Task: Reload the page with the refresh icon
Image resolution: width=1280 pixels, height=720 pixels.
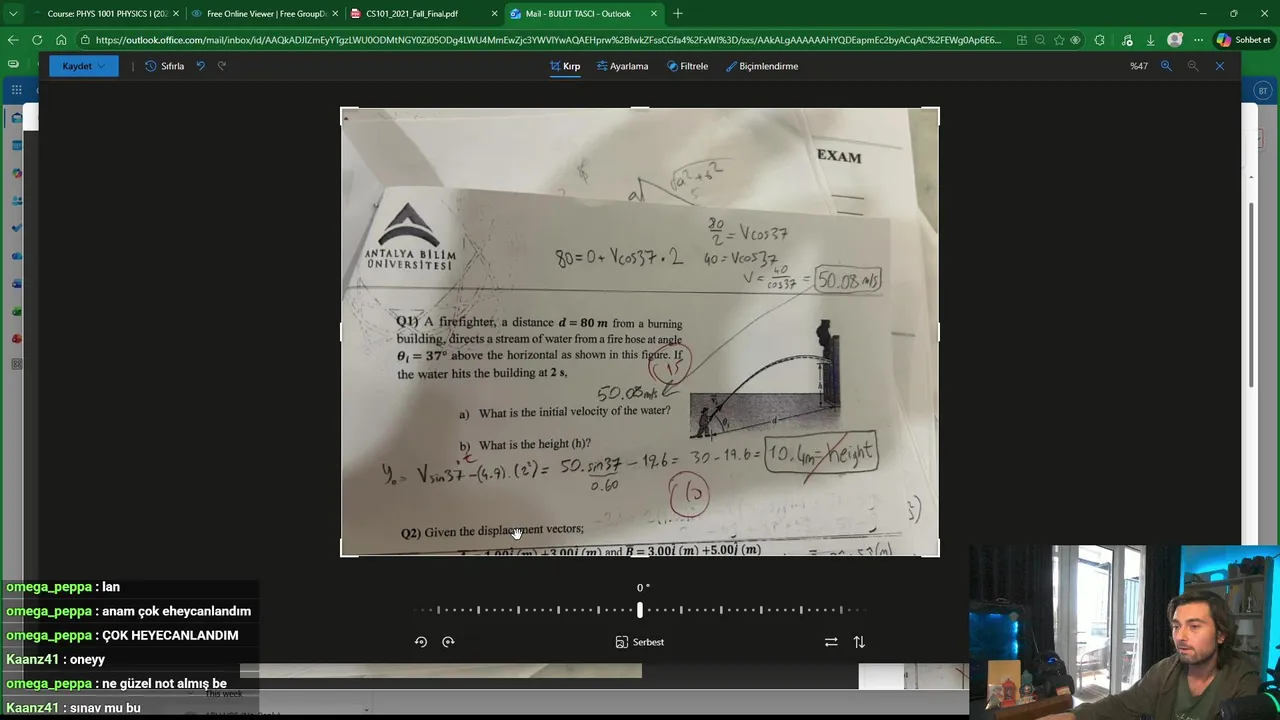Action: pyautogui.click(x=37, y=40)
